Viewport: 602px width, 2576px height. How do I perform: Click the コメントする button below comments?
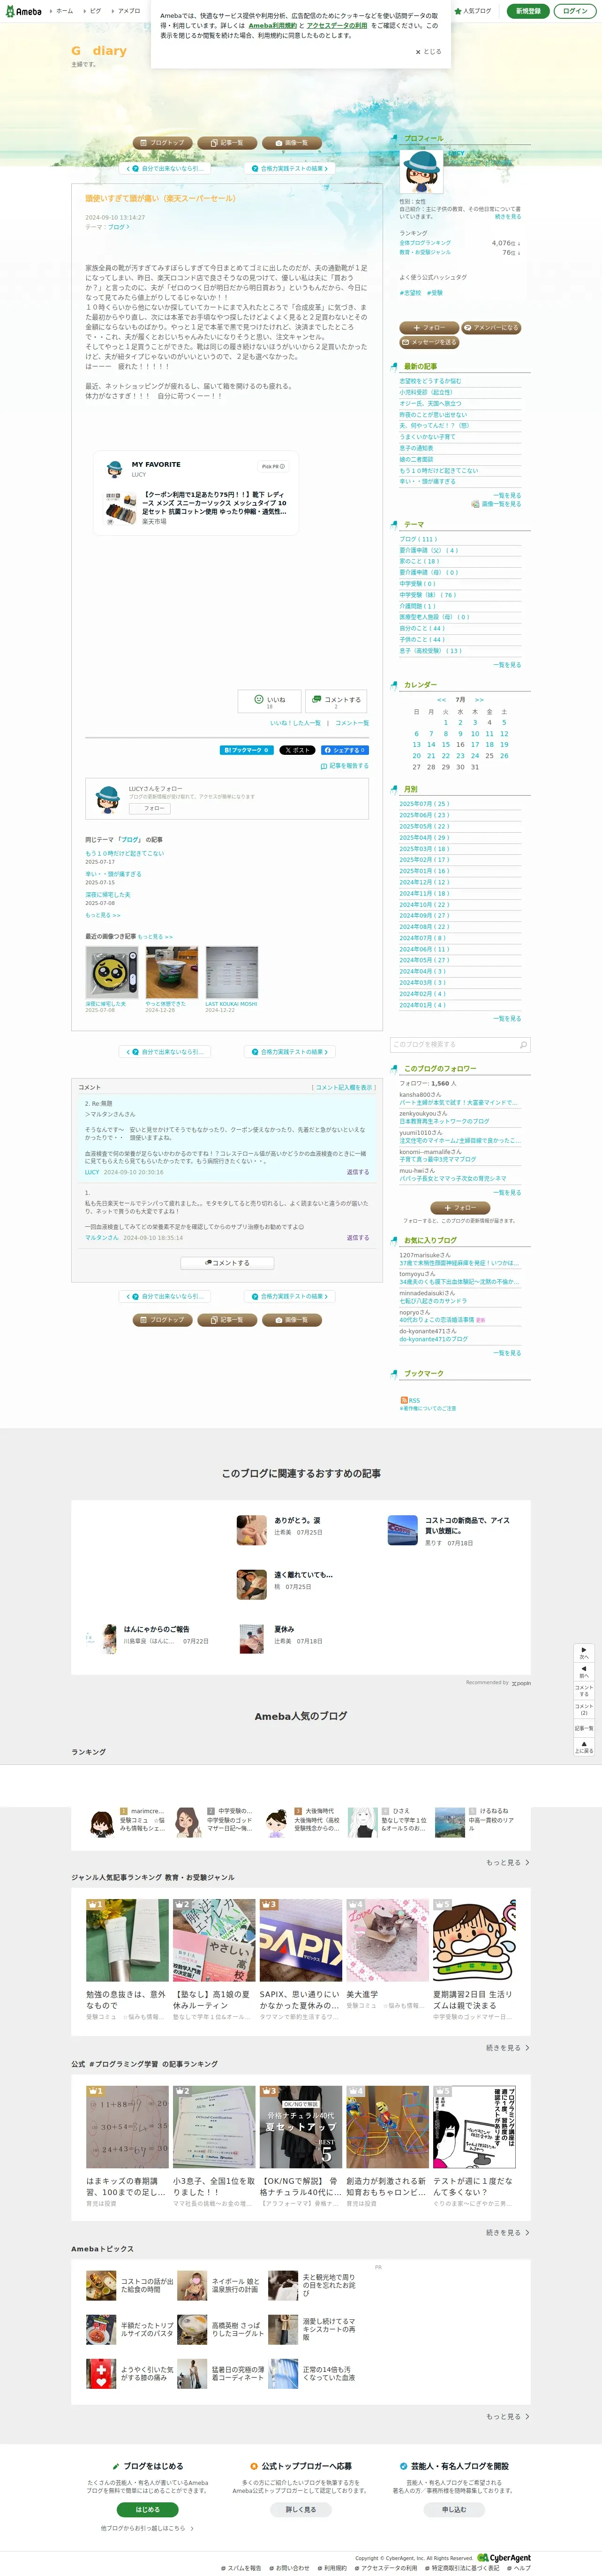(x=227, y=1263)
